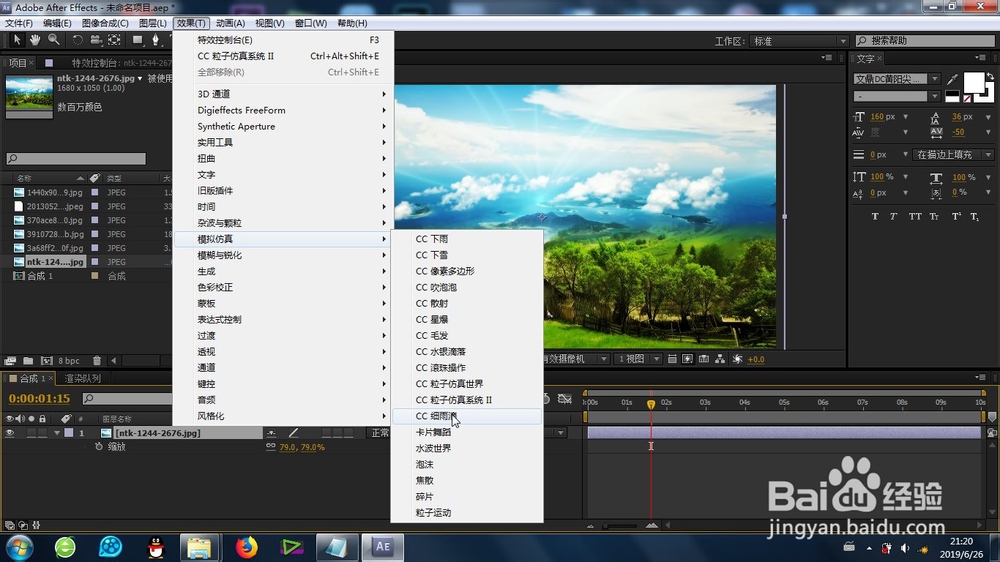Click the Project panel search field
The width and height of the screenshot is (1000, 562).
[76, 158]
